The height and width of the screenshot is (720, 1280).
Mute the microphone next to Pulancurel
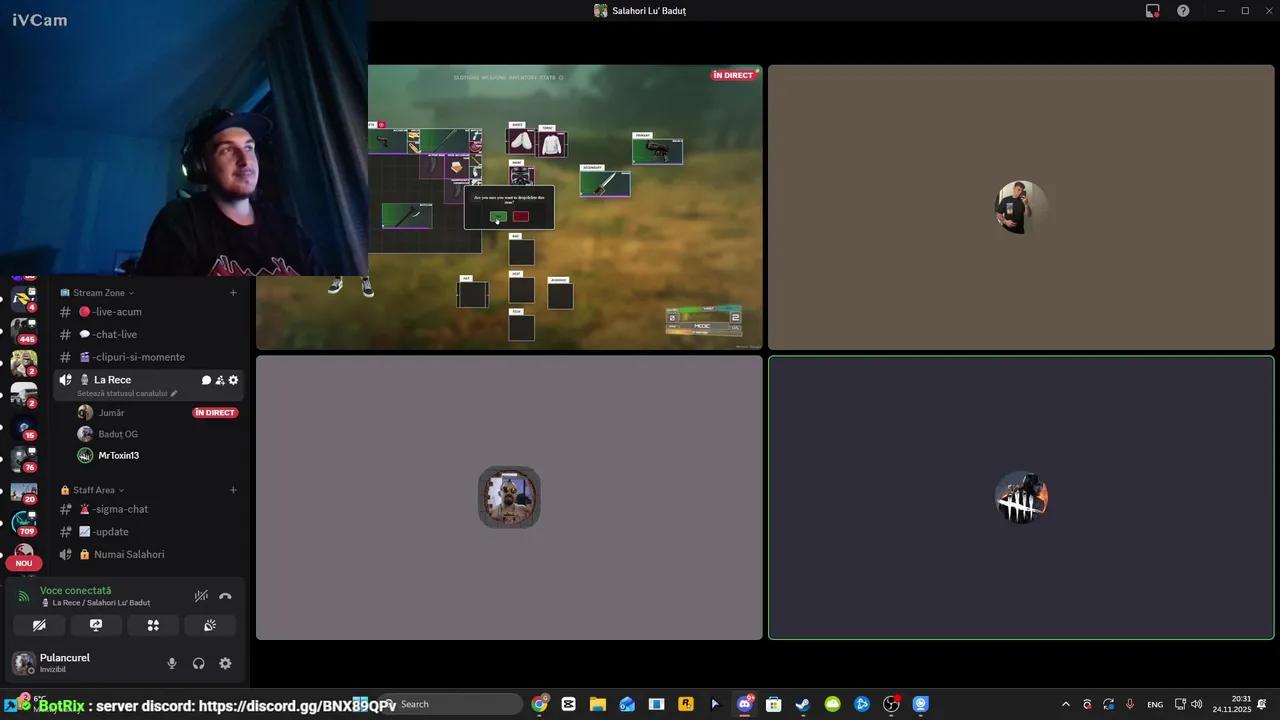click(x=172, y=663)
